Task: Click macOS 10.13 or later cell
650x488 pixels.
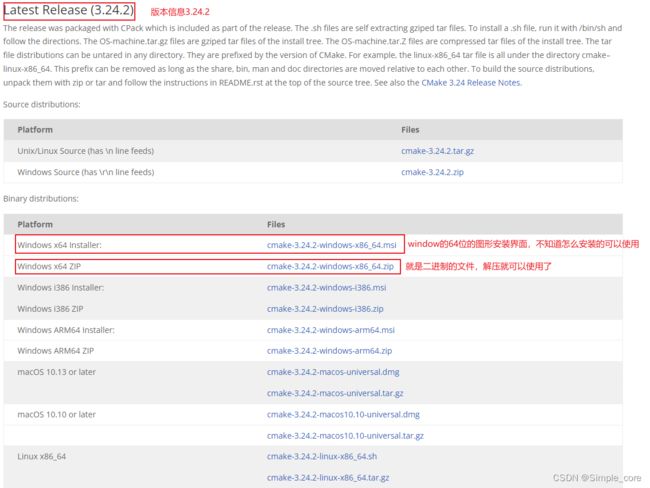Action: point(56,372)
